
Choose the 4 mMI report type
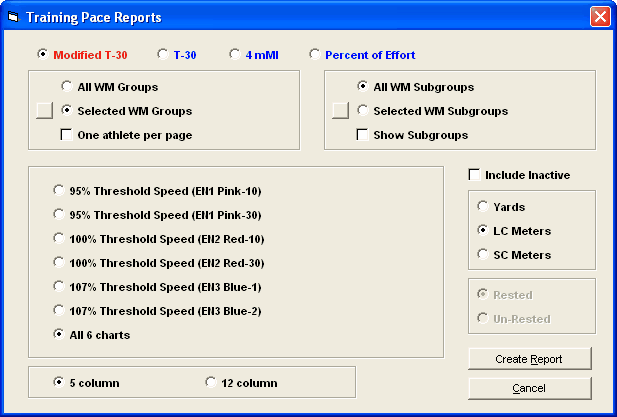tap(235, 55)
